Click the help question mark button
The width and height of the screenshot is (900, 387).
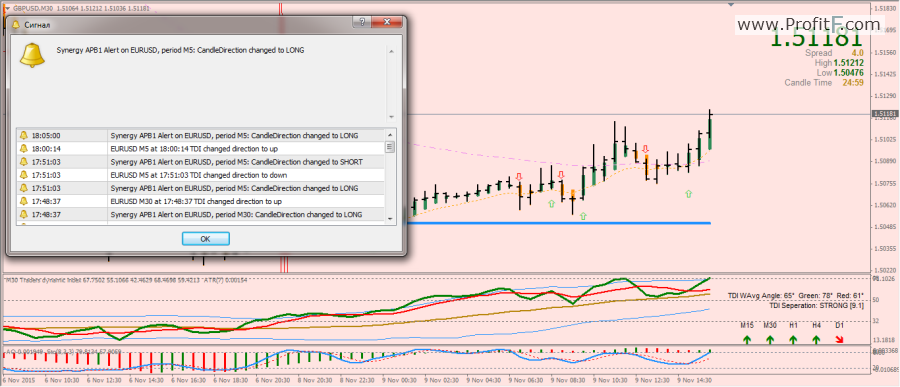point(362,21)
